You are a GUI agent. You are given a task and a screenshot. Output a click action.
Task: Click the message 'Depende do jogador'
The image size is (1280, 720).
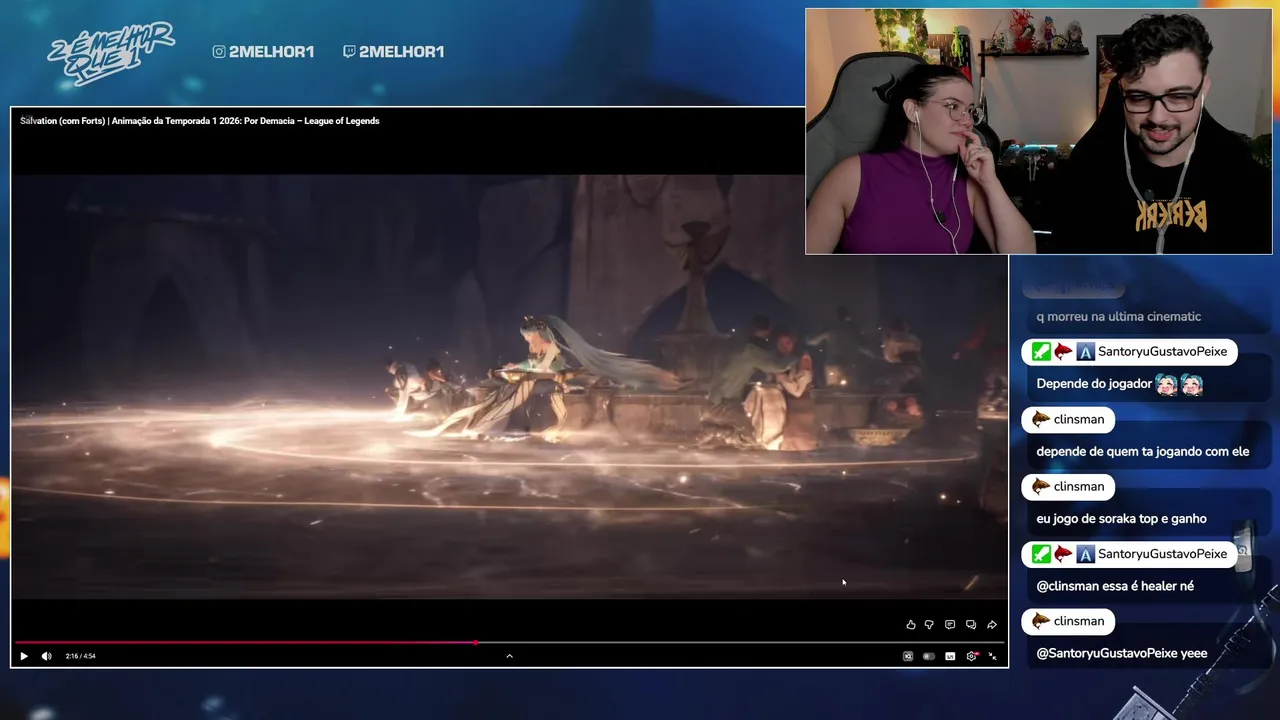coord(1094,384)
